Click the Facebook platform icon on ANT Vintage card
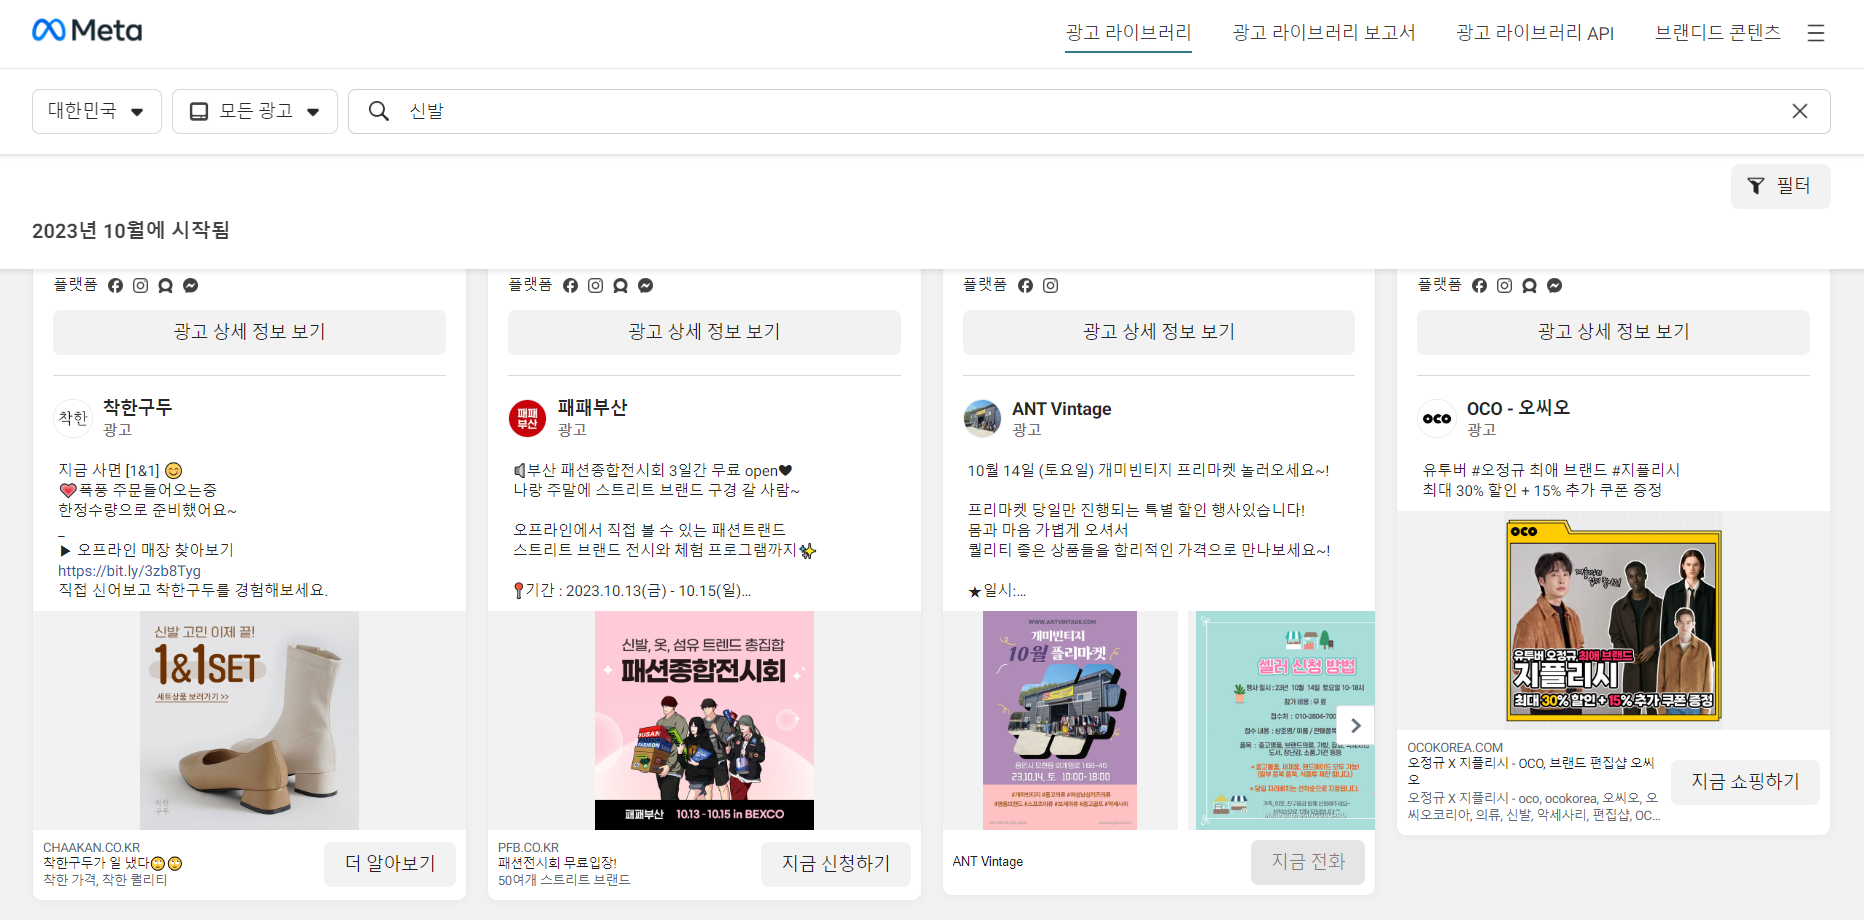 tap(1026, 286)
